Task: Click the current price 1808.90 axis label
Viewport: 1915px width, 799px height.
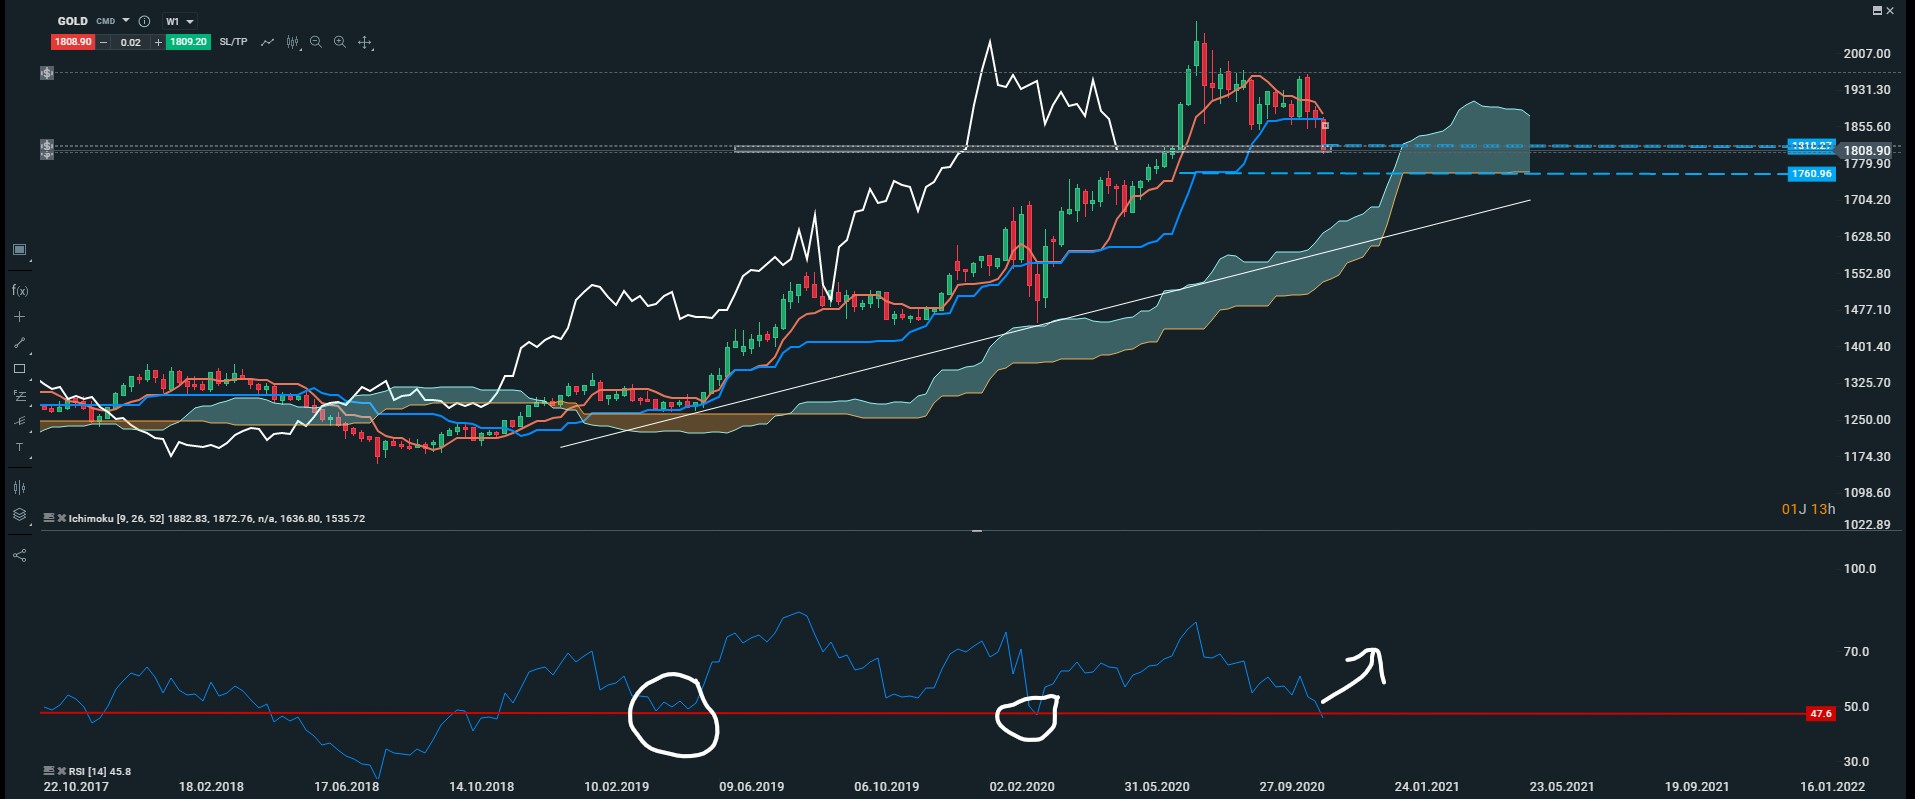Action: pos(1867,151)
